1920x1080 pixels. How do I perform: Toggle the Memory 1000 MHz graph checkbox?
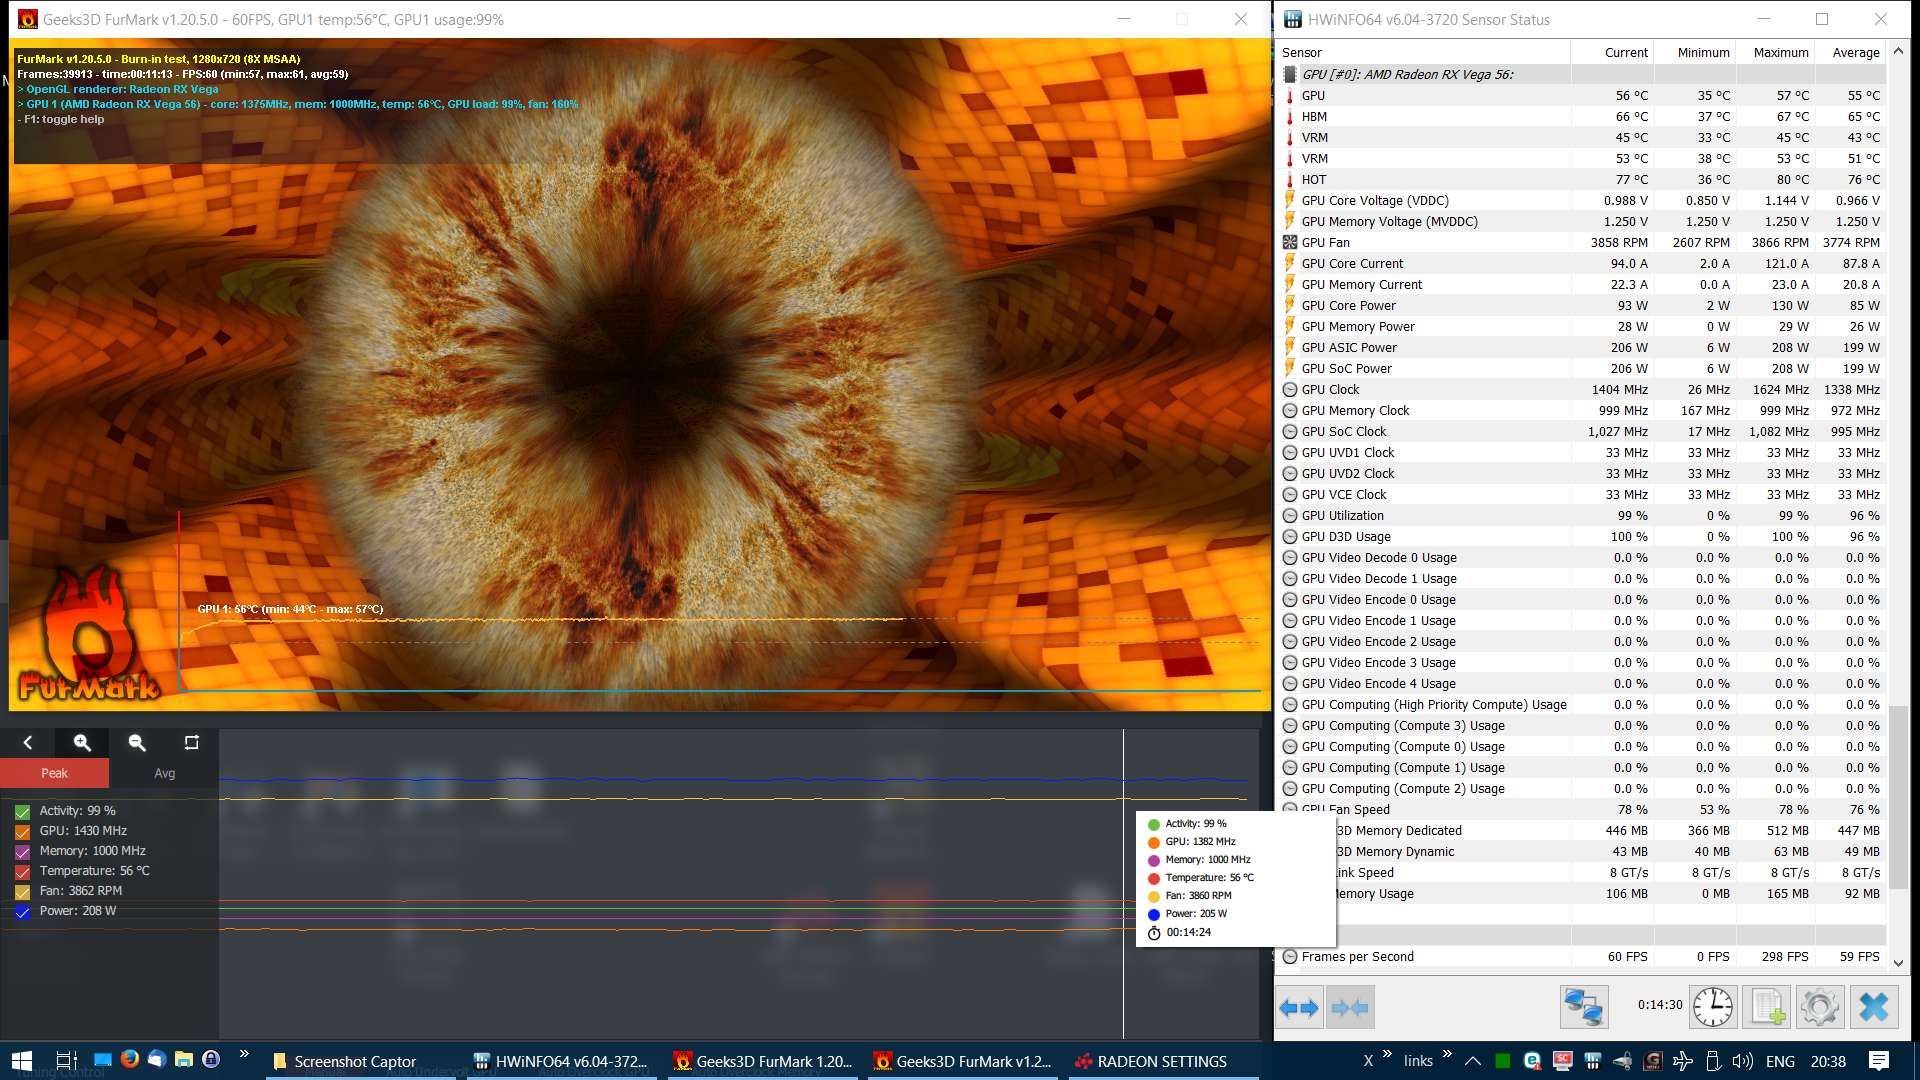(22, 851)
